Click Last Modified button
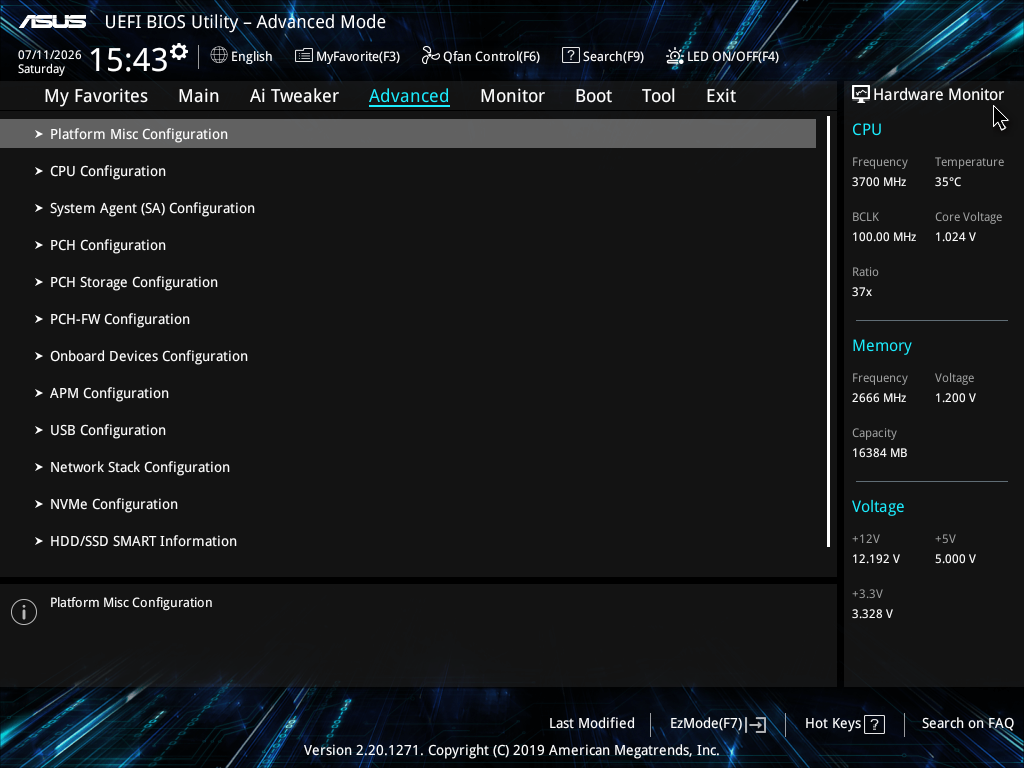This screenshot has width=1024, height=768. tap(592, 723)
